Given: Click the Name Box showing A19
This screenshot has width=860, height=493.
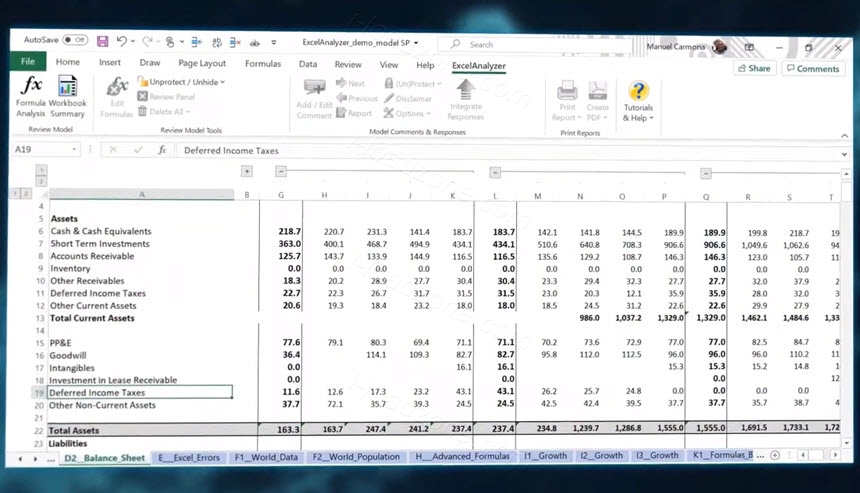Looking at the screenshot, I should [x=46, y=149].
